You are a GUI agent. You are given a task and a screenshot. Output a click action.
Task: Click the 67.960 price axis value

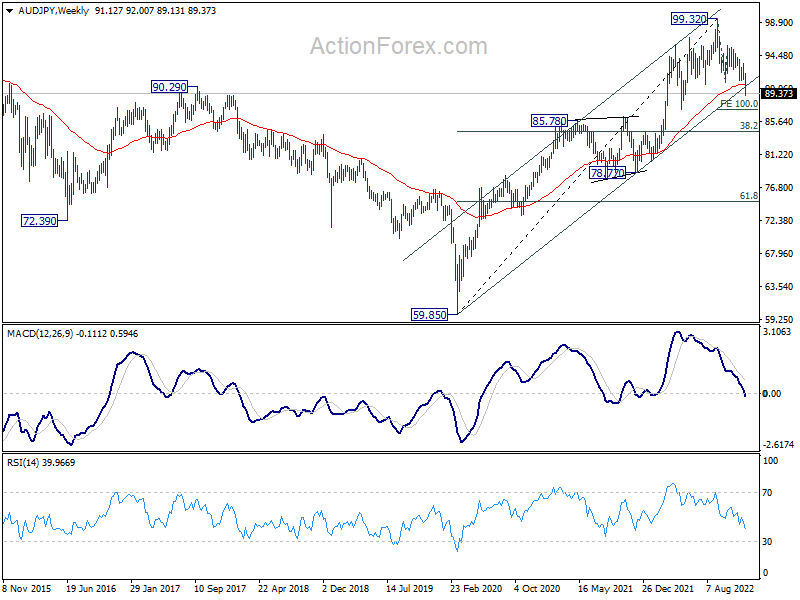coord(779,254)
